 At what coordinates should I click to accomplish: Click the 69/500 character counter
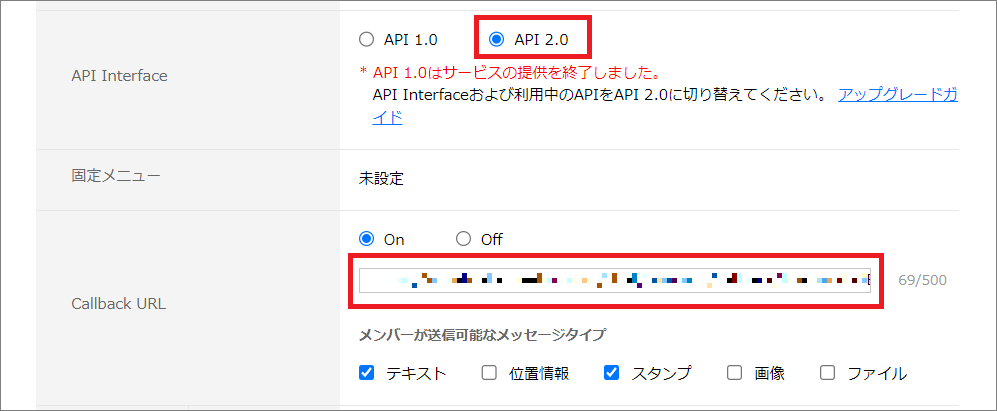click(x=922, y=280)
